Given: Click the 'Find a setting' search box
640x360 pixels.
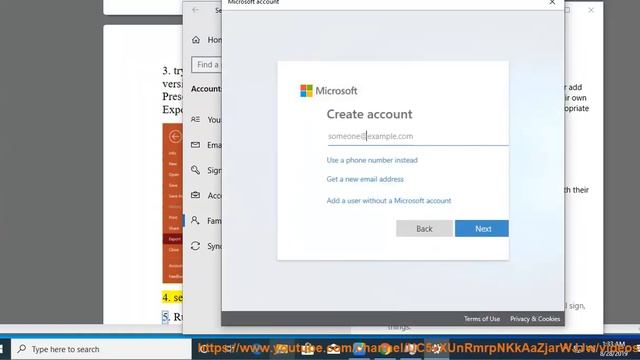Looking at the screenshot, I should [207, 65].
